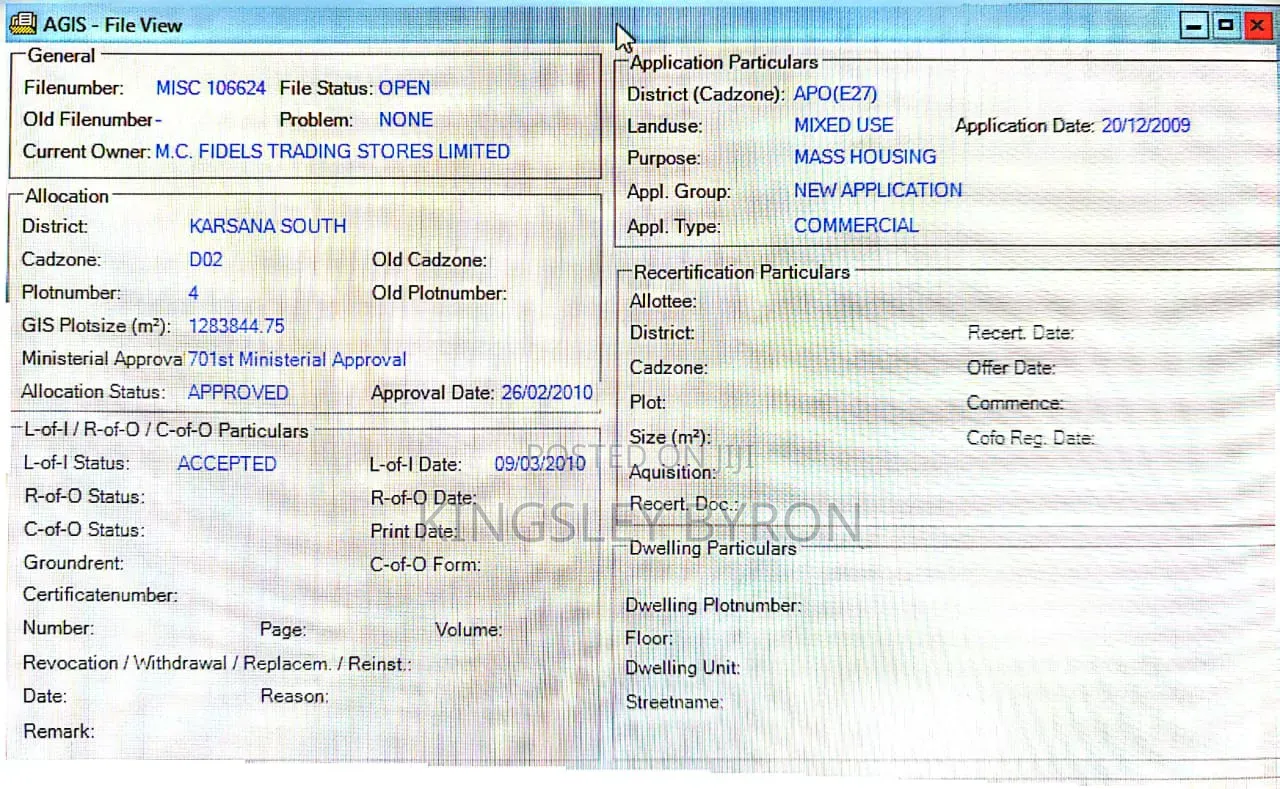Viewport: 1280px width, 789px height.
Task: Click the C-of-O Status label
Action: coord(84,530)
